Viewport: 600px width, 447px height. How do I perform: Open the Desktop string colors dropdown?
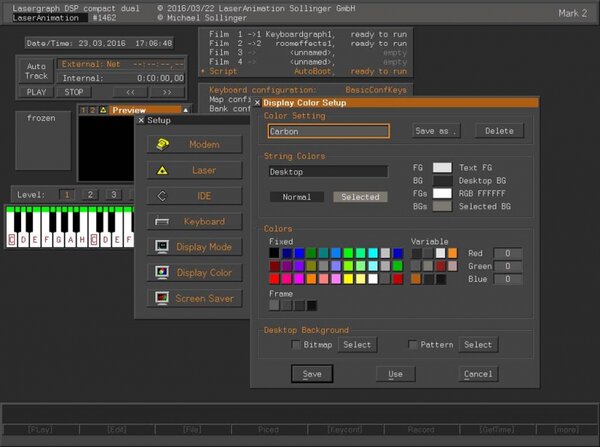pos(328,171)
